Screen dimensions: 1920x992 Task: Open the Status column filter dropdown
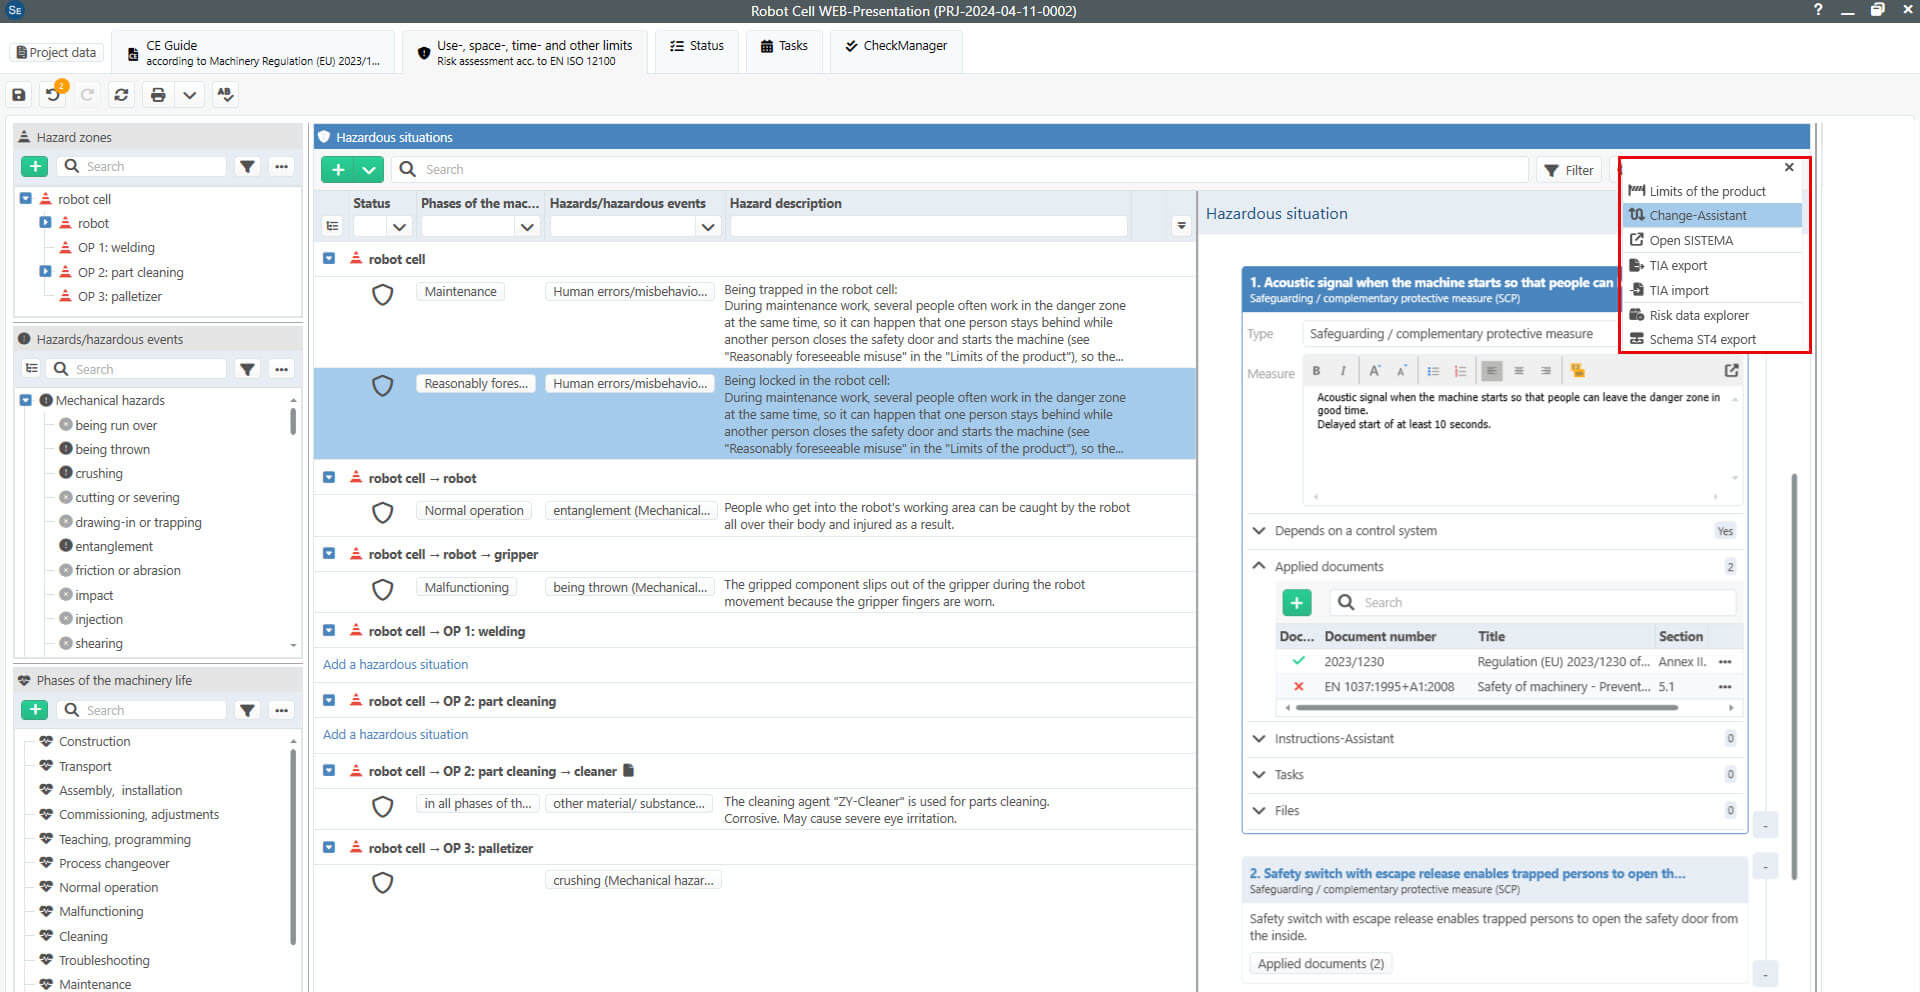click(x=399, y=227)
